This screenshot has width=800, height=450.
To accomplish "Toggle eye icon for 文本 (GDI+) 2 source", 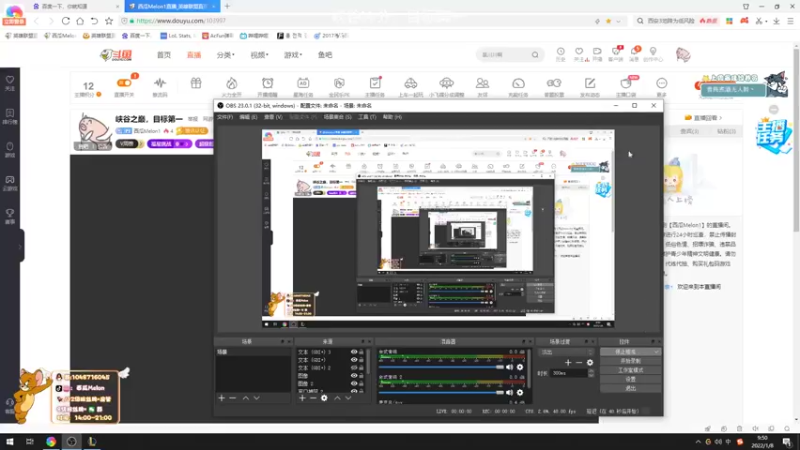I will point(354,368).
